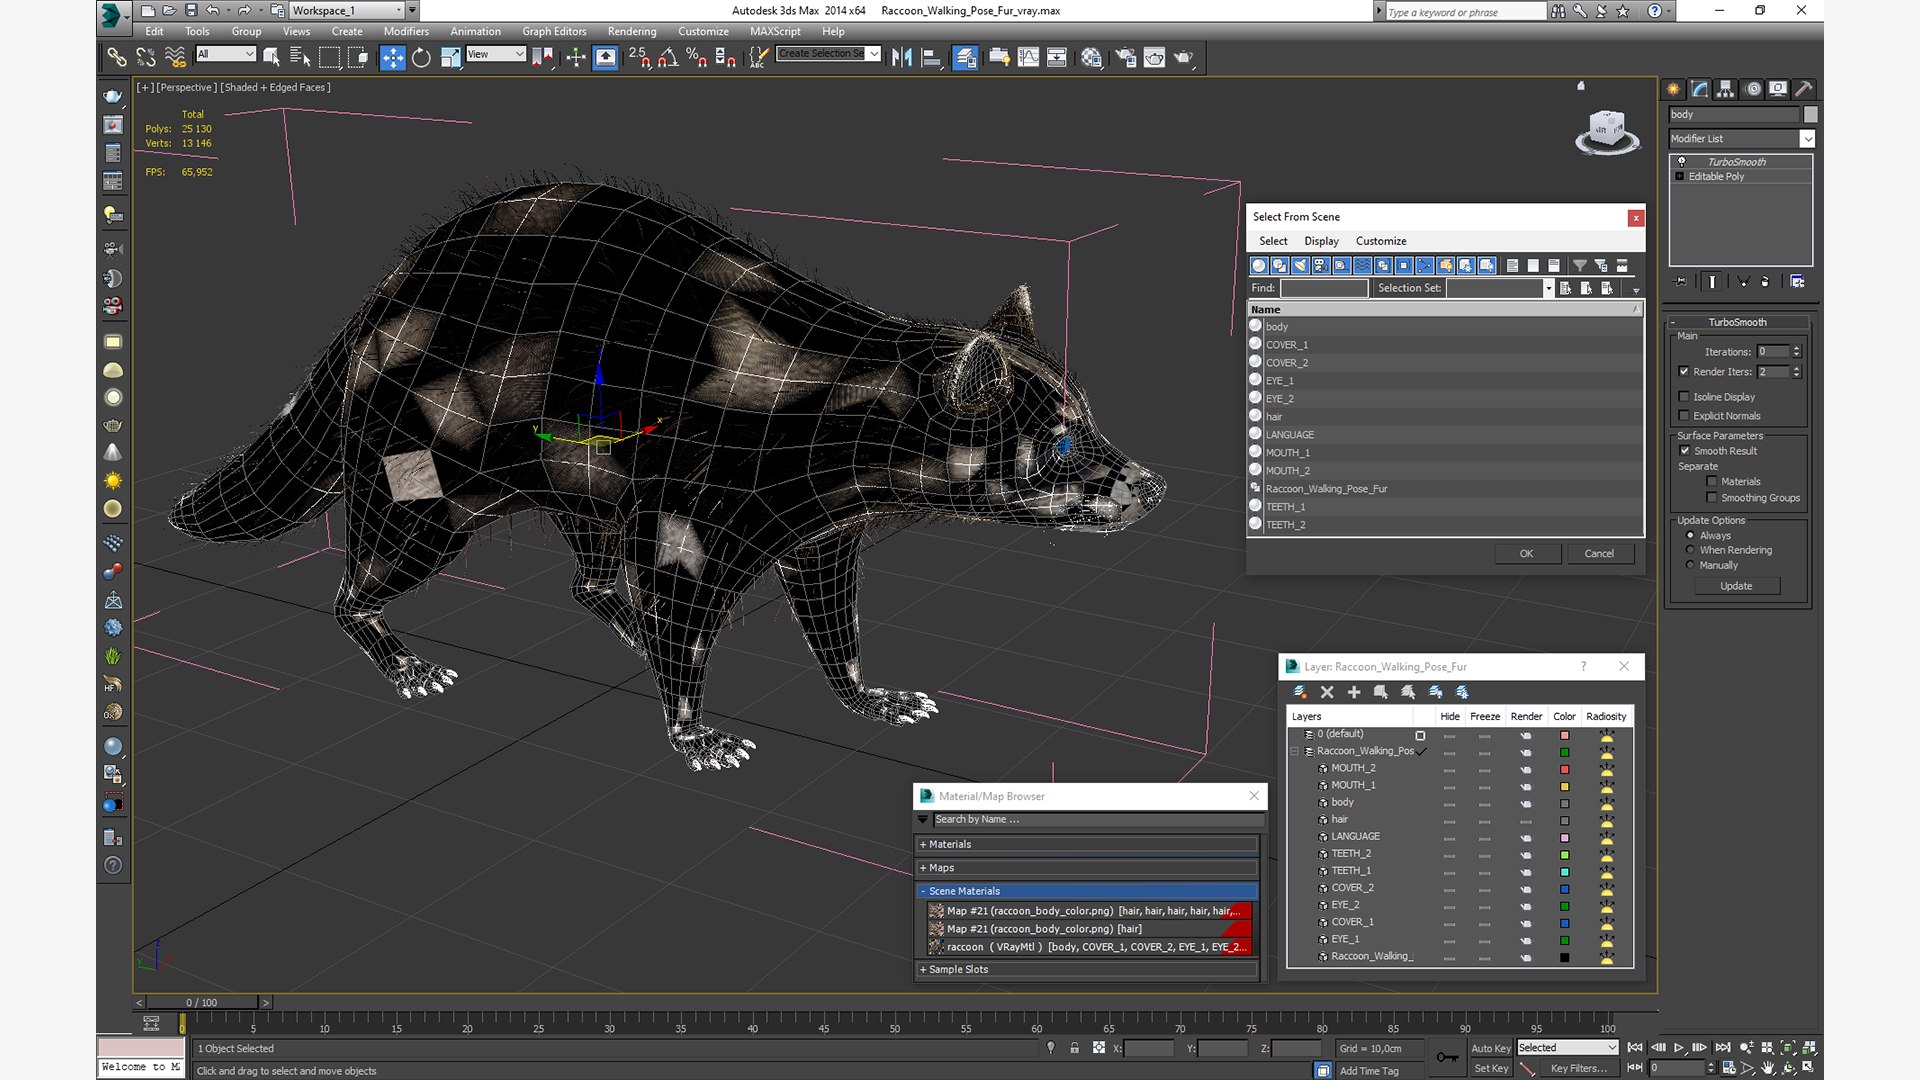Click the Auto Key button
Screen dimensions: 1920x1080
pos(1491,1048)
